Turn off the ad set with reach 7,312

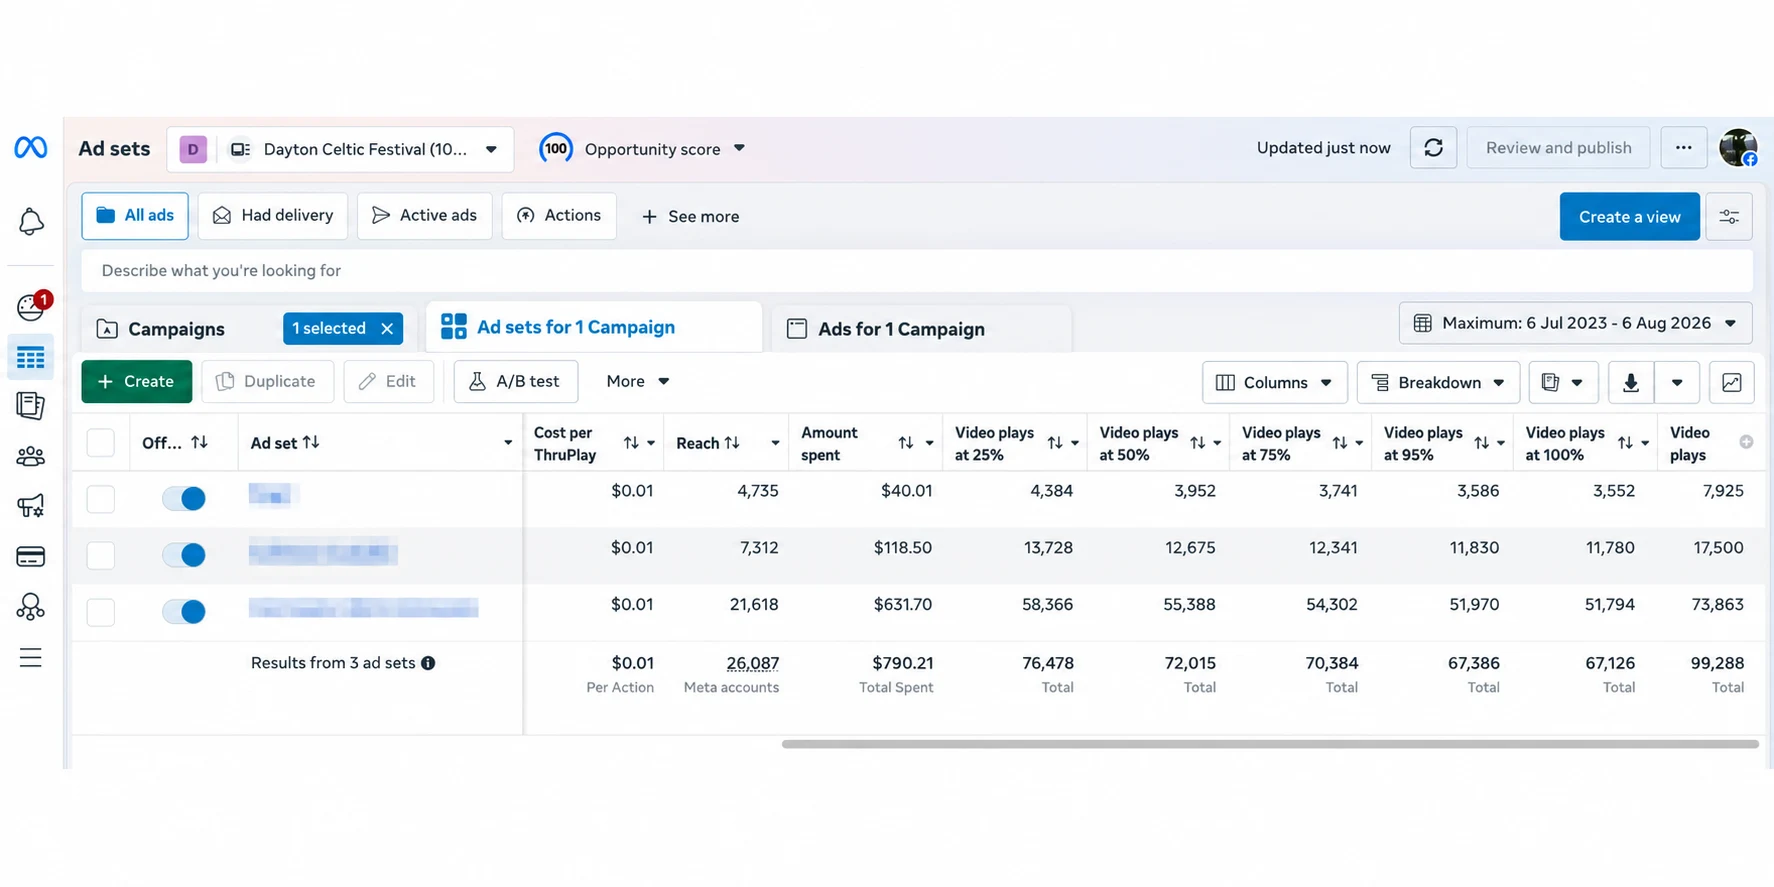[184, 555]
